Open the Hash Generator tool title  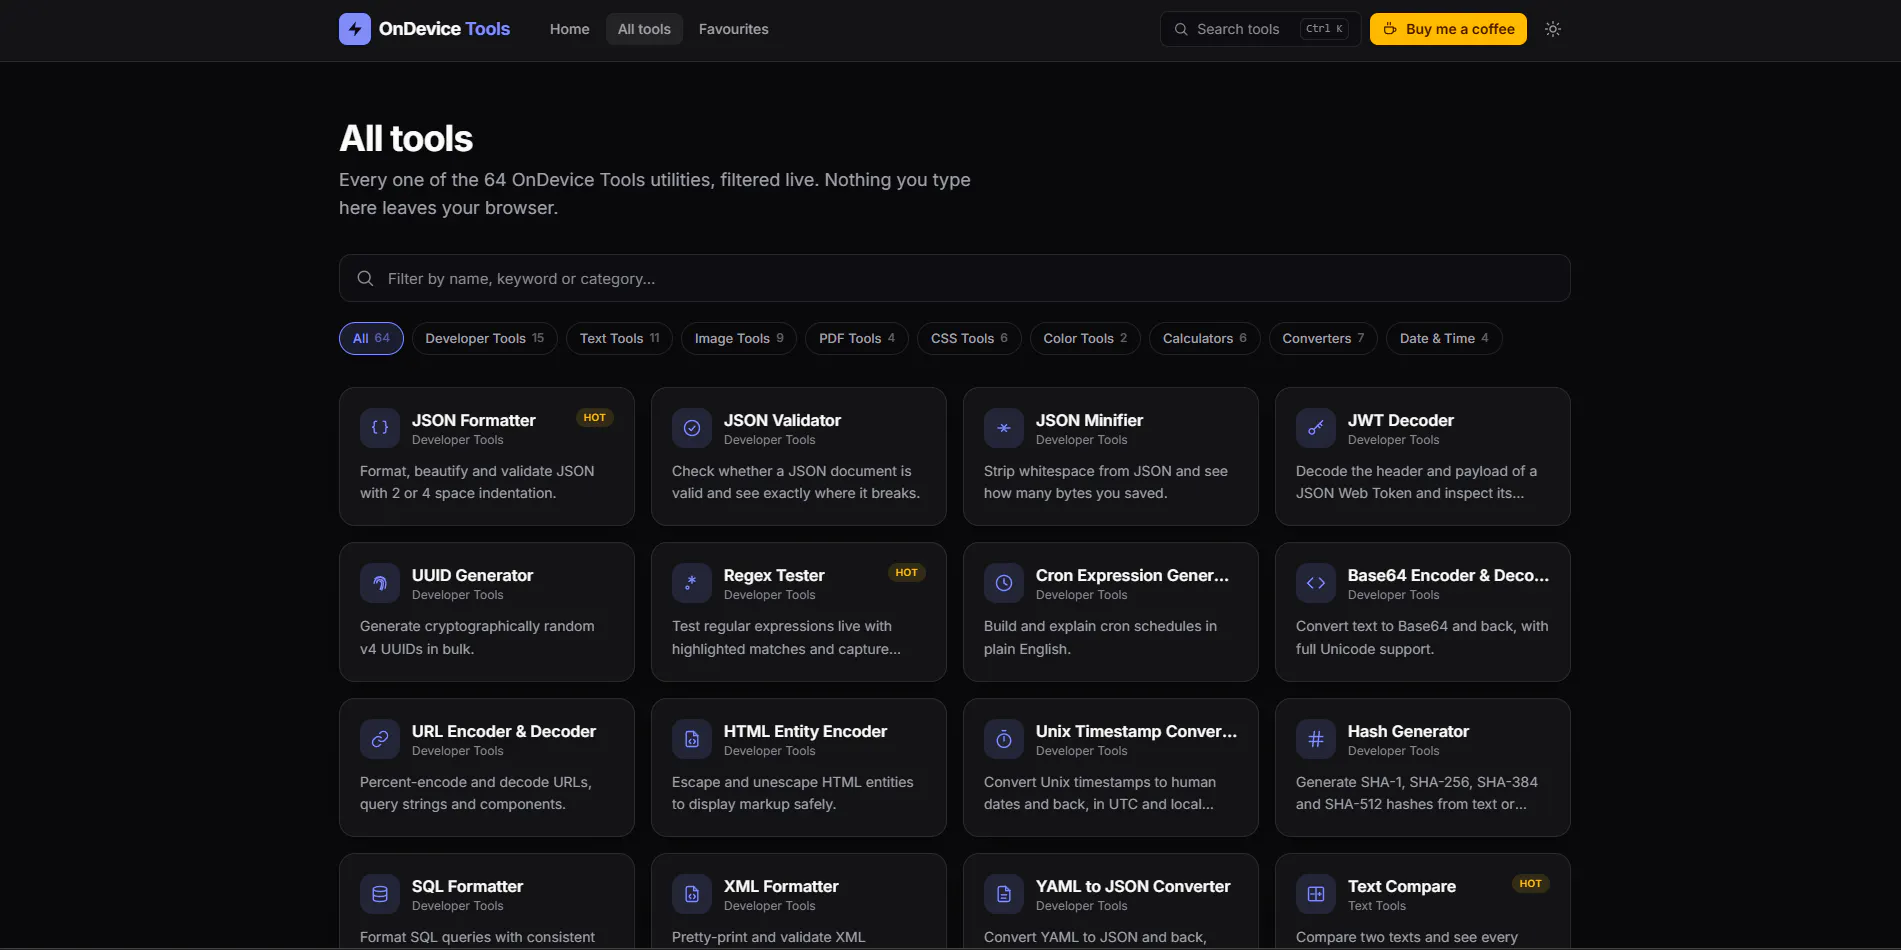click(x=1408, y=731)
